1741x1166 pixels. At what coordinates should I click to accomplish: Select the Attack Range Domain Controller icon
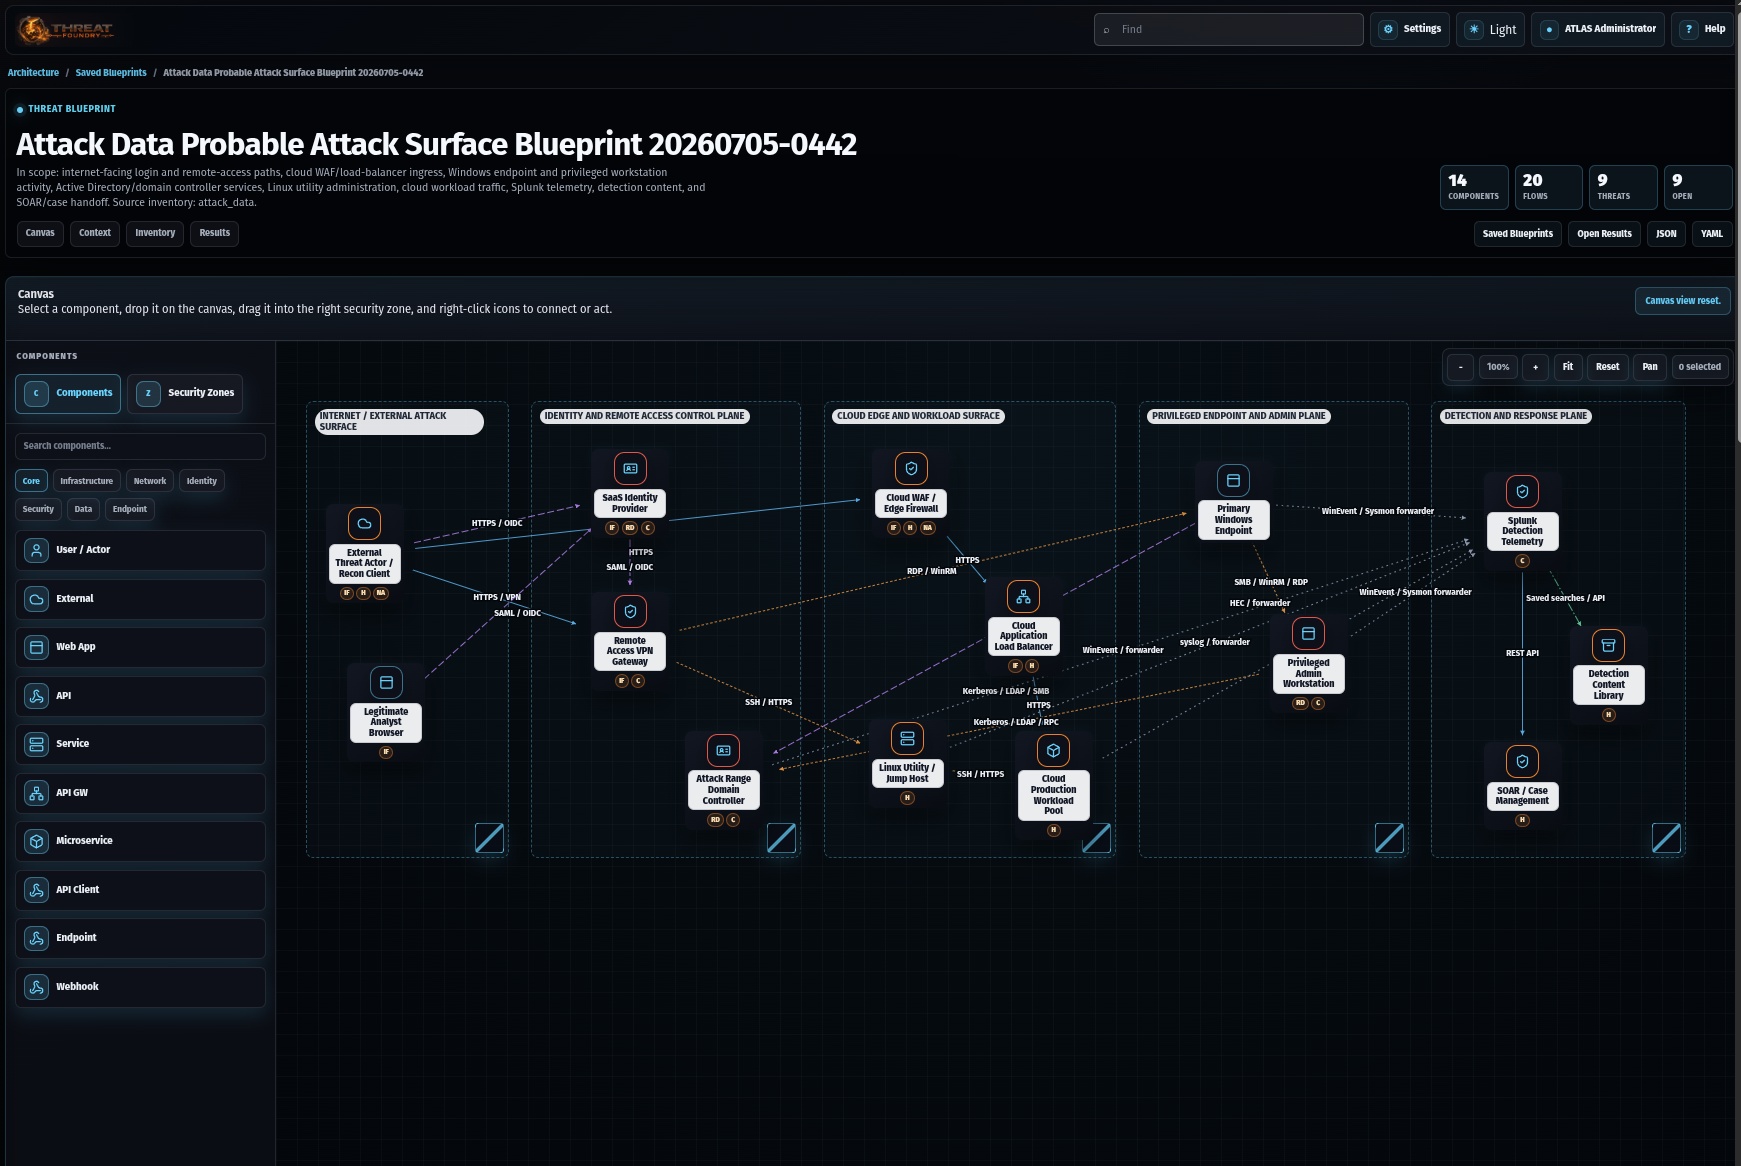point(723,750)
